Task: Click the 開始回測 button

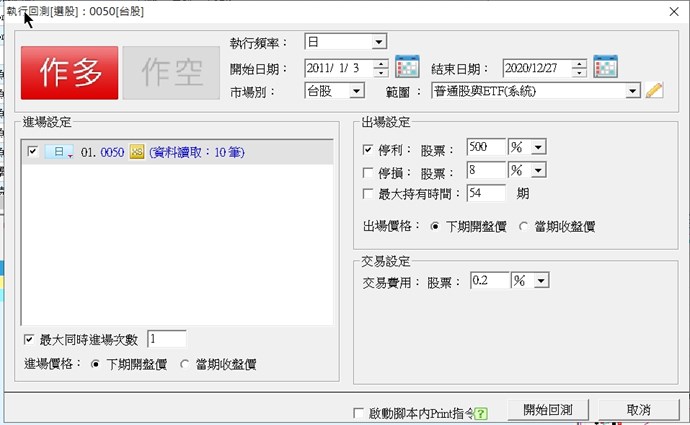Action: [x=548, y=410]
